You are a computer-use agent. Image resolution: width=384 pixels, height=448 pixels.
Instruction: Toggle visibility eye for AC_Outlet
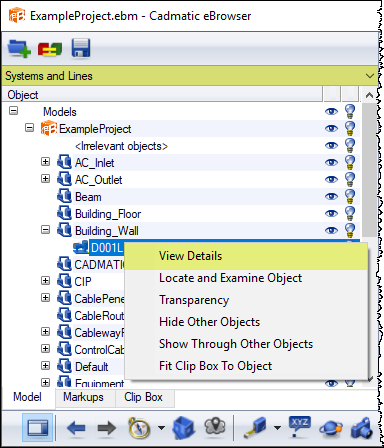pos(331,180)
